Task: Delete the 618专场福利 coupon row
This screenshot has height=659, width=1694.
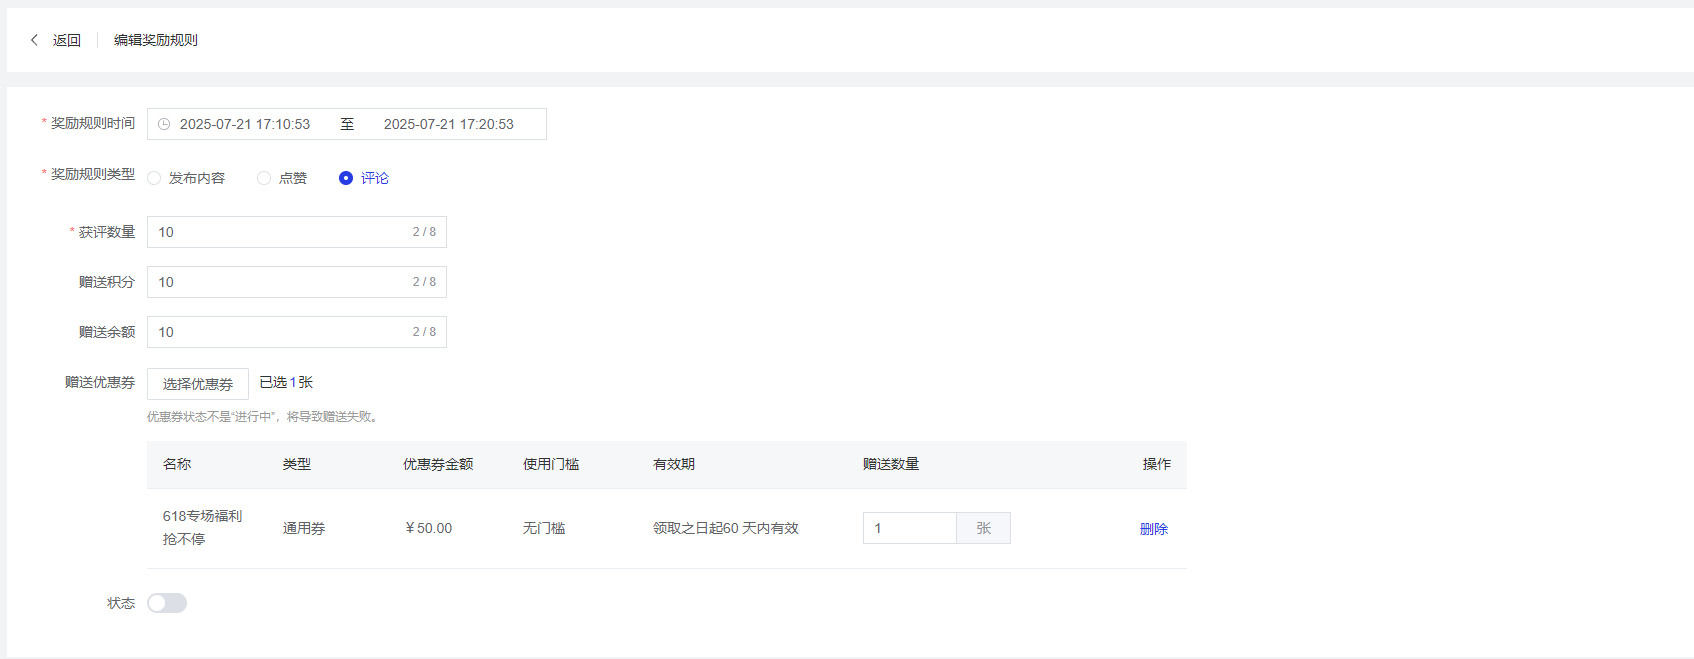Action: [1153, 529]
